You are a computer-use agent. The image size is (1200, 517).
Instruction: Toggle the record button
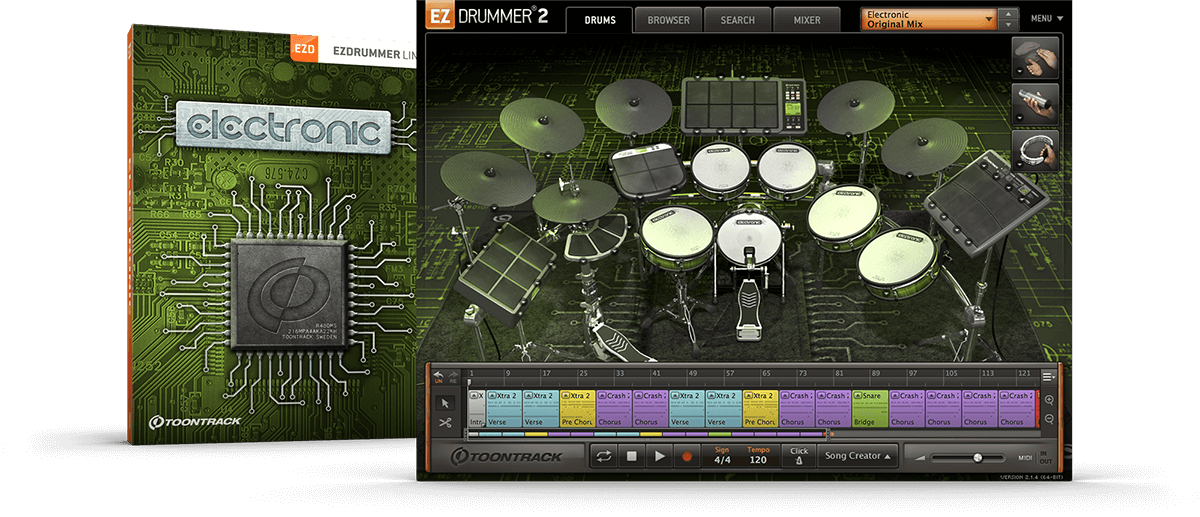click(x=686, y=456)
